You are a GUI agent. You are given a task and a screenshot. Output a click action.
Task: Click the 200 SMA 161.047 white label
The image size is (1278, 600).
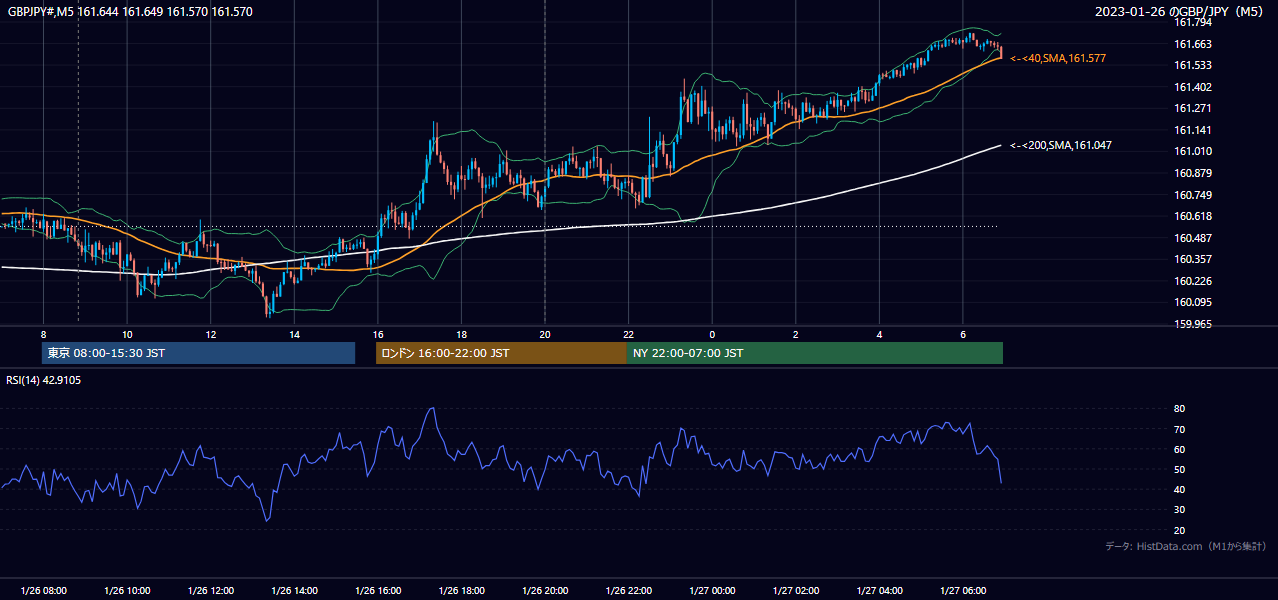point(1061,145)
